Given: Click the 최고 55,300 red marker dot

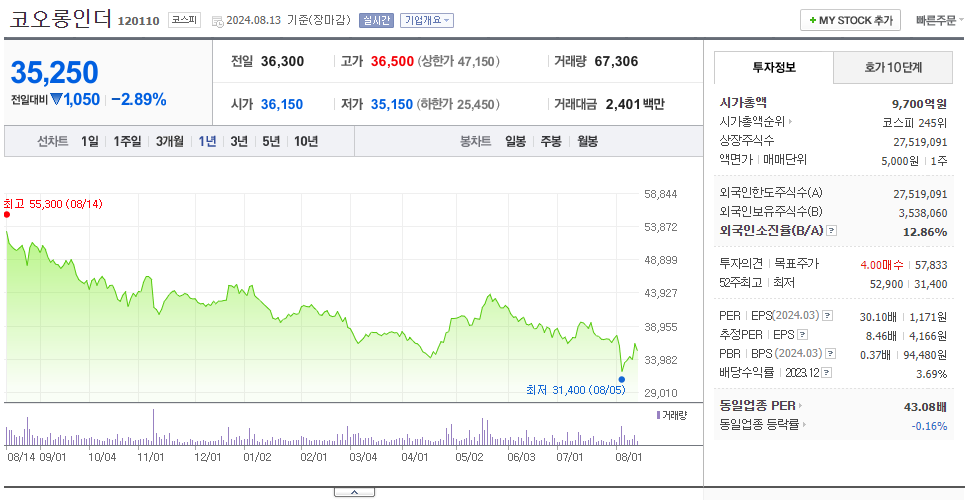Looking at the screenshot, I should tap(7, 215).
